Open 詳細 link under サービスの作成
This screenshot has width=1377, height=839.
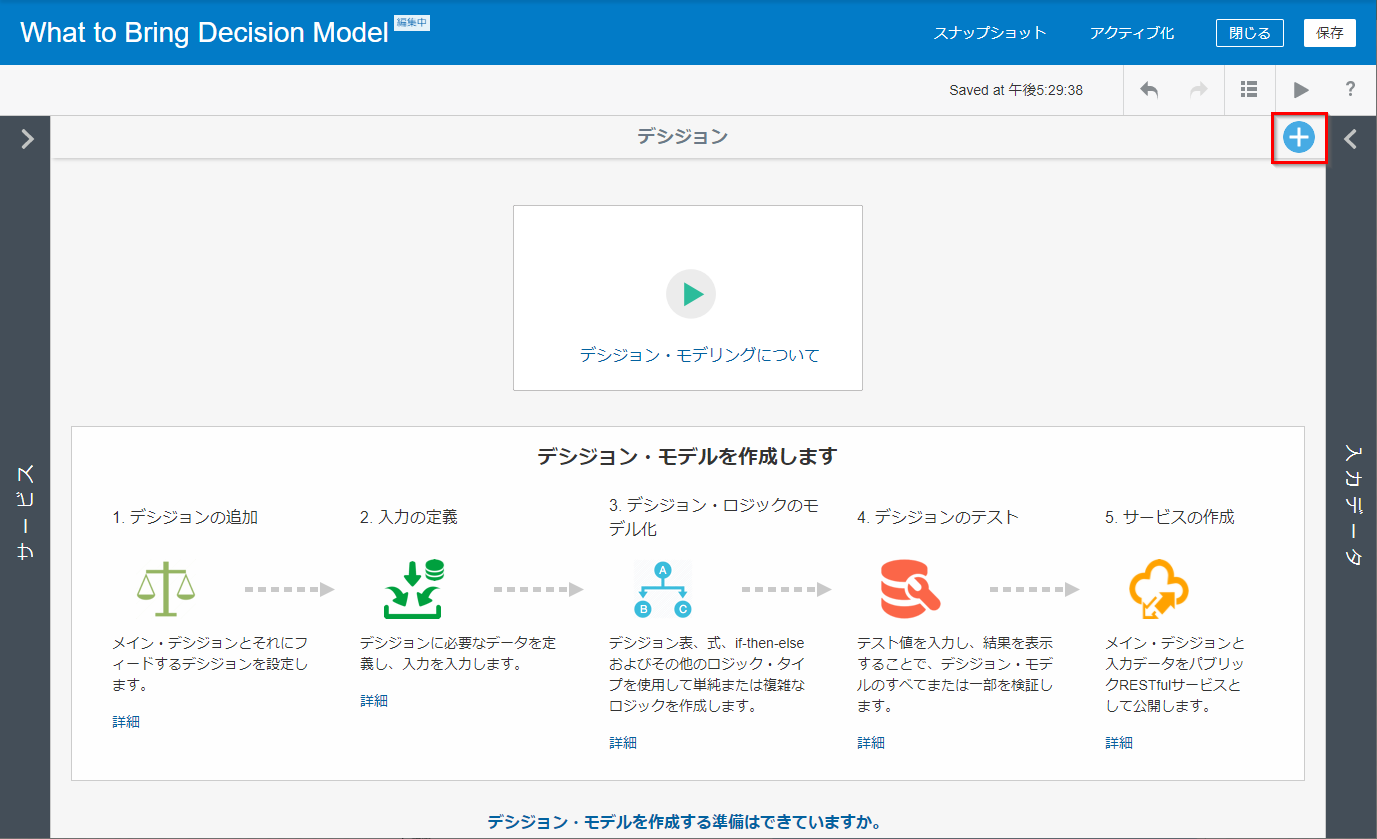[x=1119, y=742]
